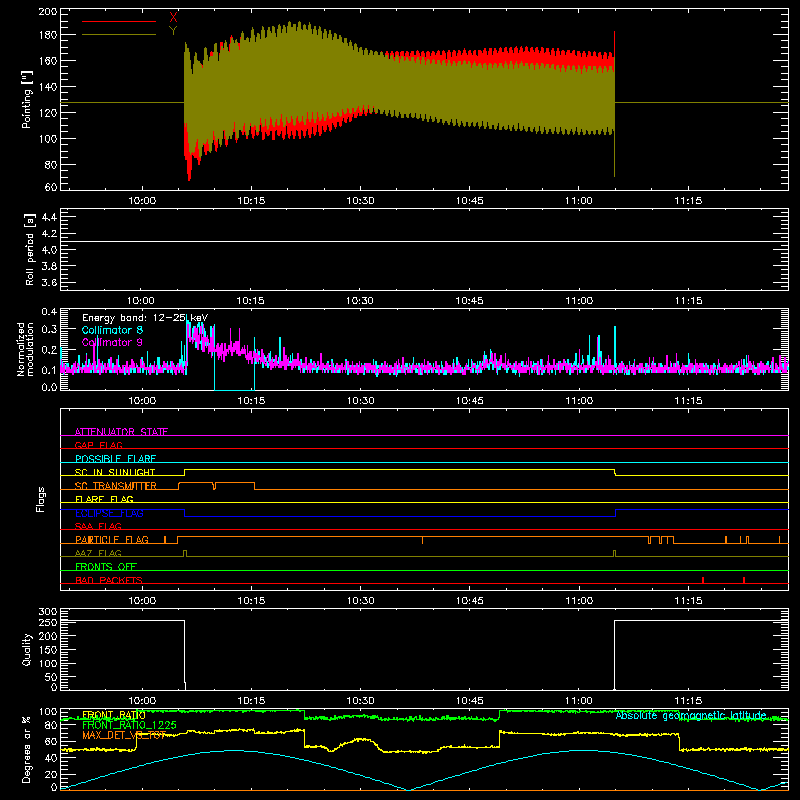Click the GAP_FLAG label
The height and width of the screenshot is (800, 800).
click(98, 445)
